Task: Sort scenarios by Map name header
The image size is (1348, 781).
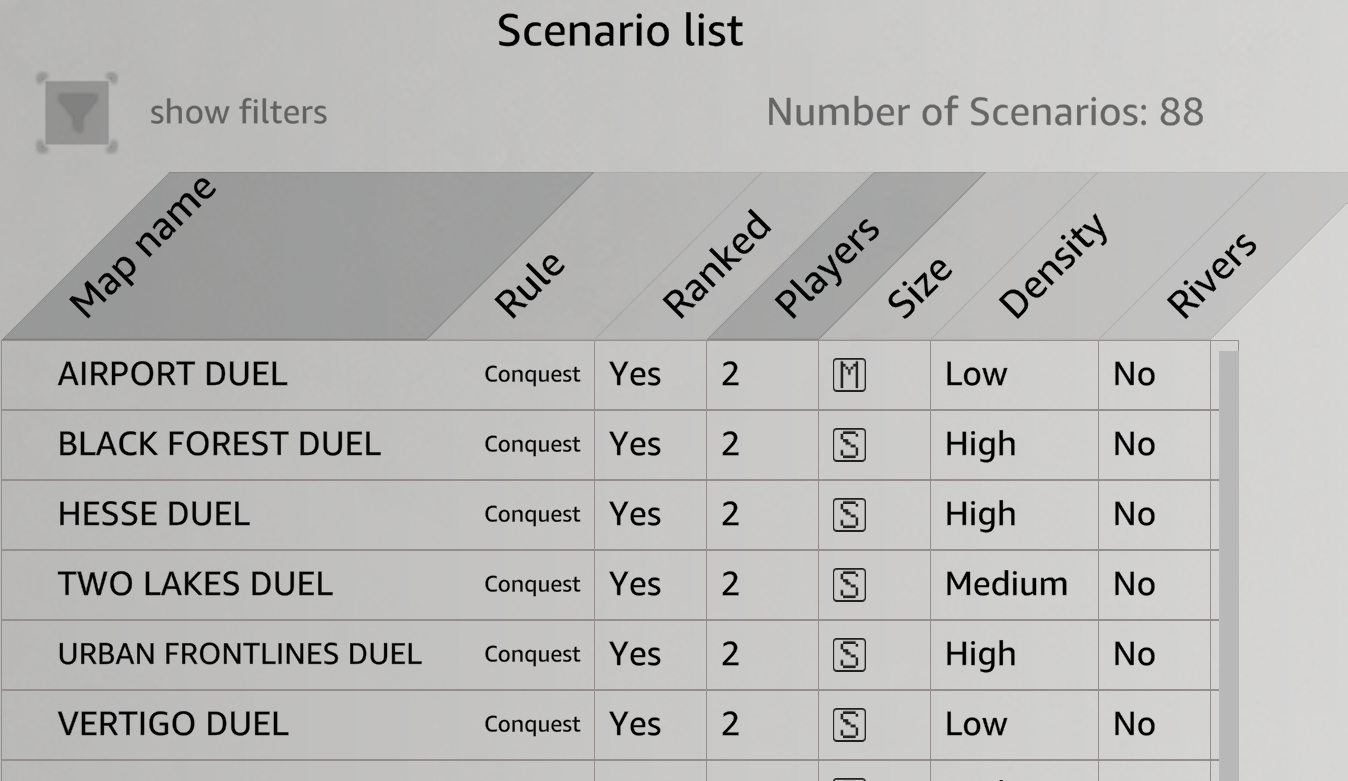Action: [143, 245]
